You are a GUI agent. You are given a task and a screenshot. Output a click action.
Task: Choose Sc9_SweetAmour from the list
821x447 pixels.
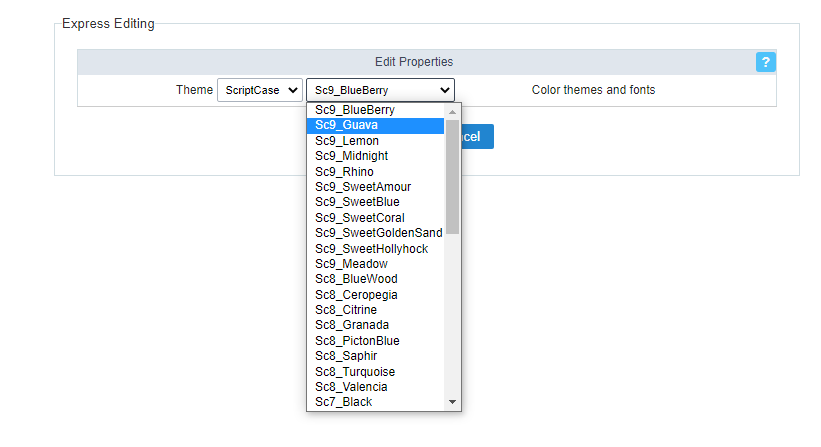375,187
